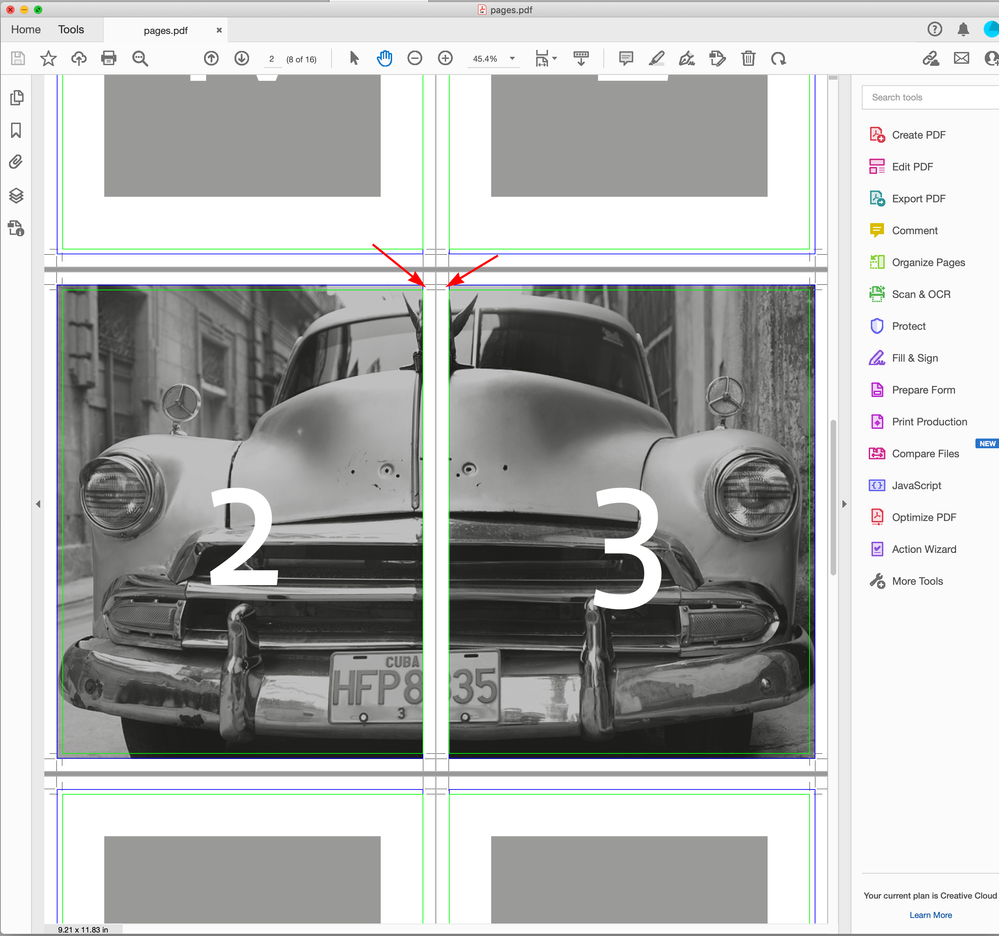Open the find text magnifier tool
The width and height of the screenshot is (999, 936).
(140, 59)
